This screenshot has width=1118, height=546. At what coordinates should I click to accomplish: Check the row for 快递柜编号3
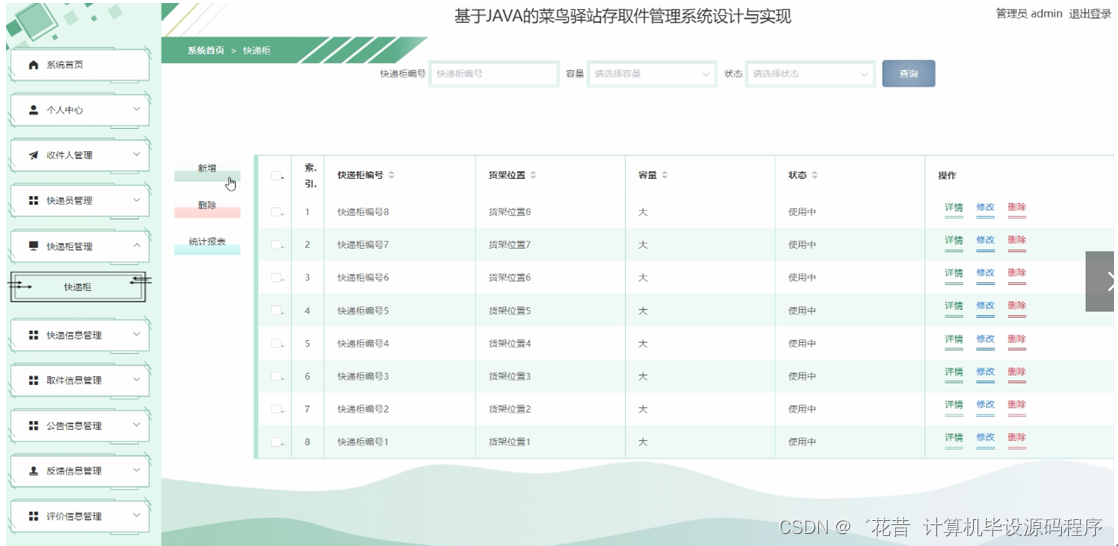(x=277, y=376)
